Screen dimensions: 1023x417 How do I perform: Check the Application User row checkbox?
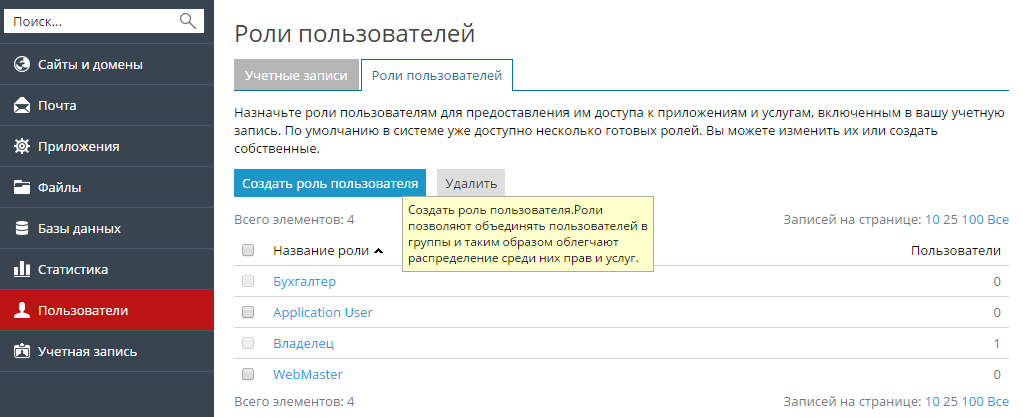[x=248, y=313]
